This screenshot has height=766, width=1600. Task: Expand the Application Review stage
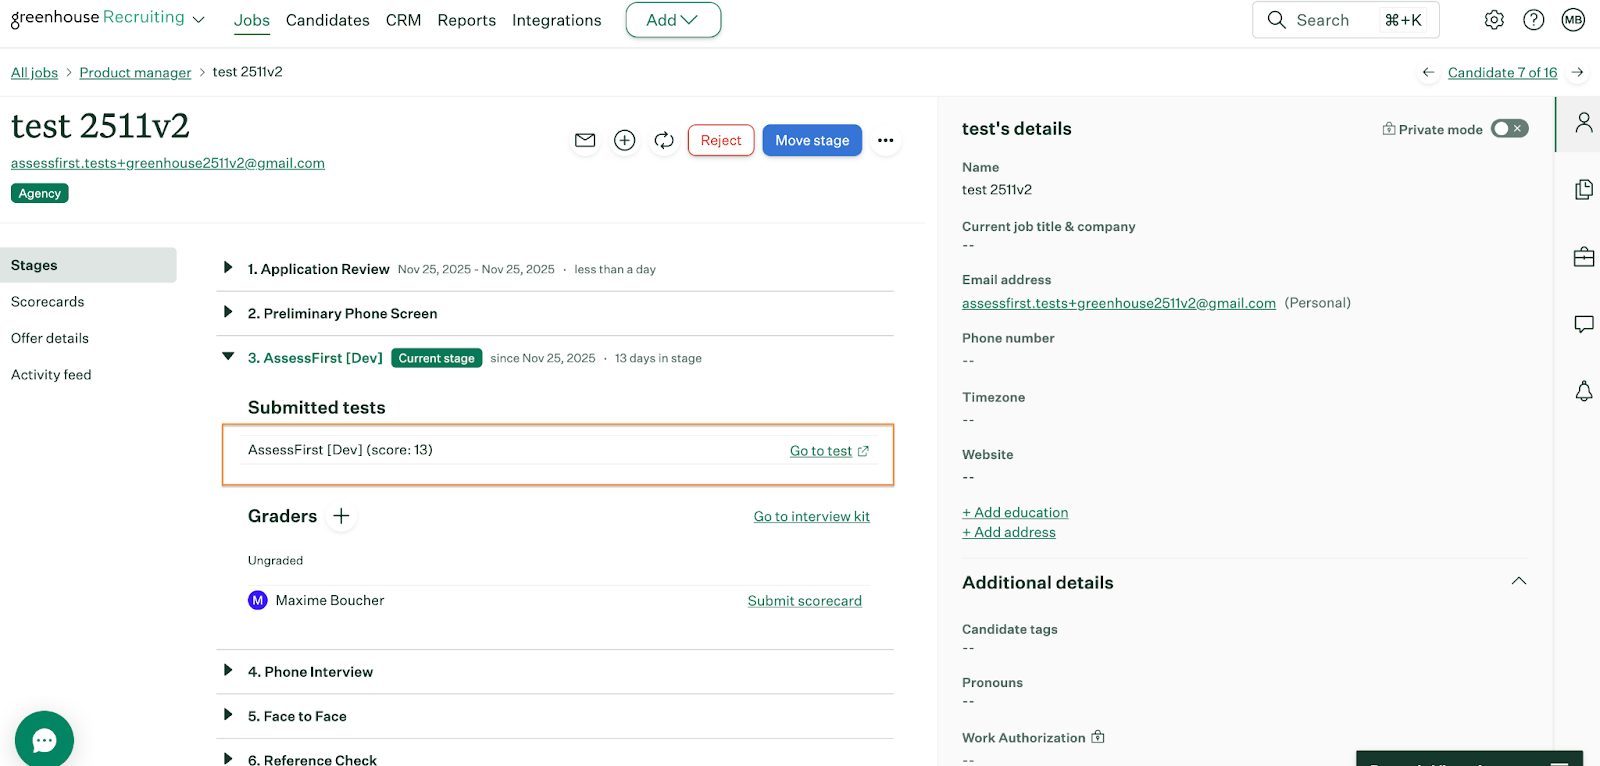(228, 268)
